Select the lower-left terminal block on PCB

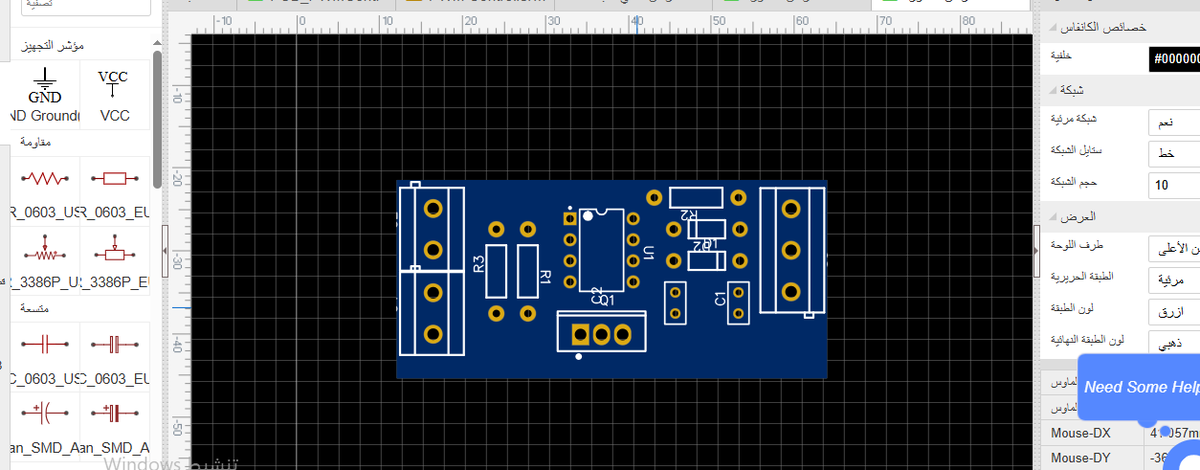[x=433, y=312]
